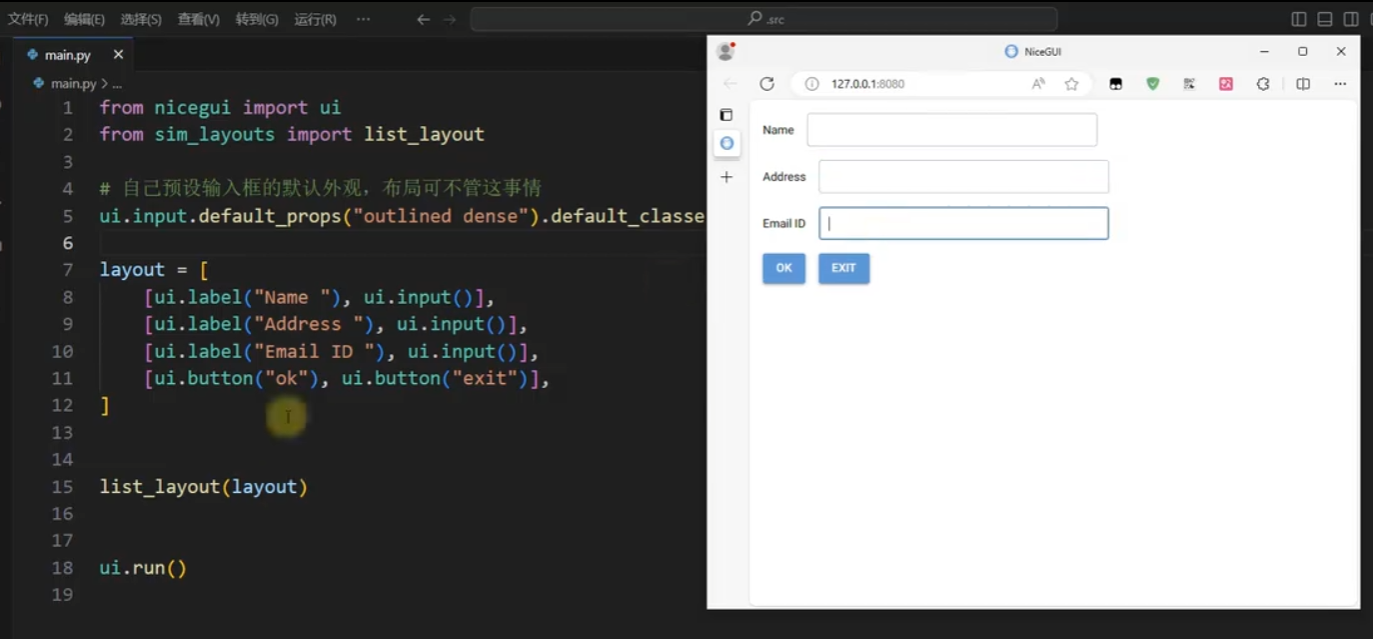
Task: View site information icon in address bar
Action: click(x=812, y=84)
